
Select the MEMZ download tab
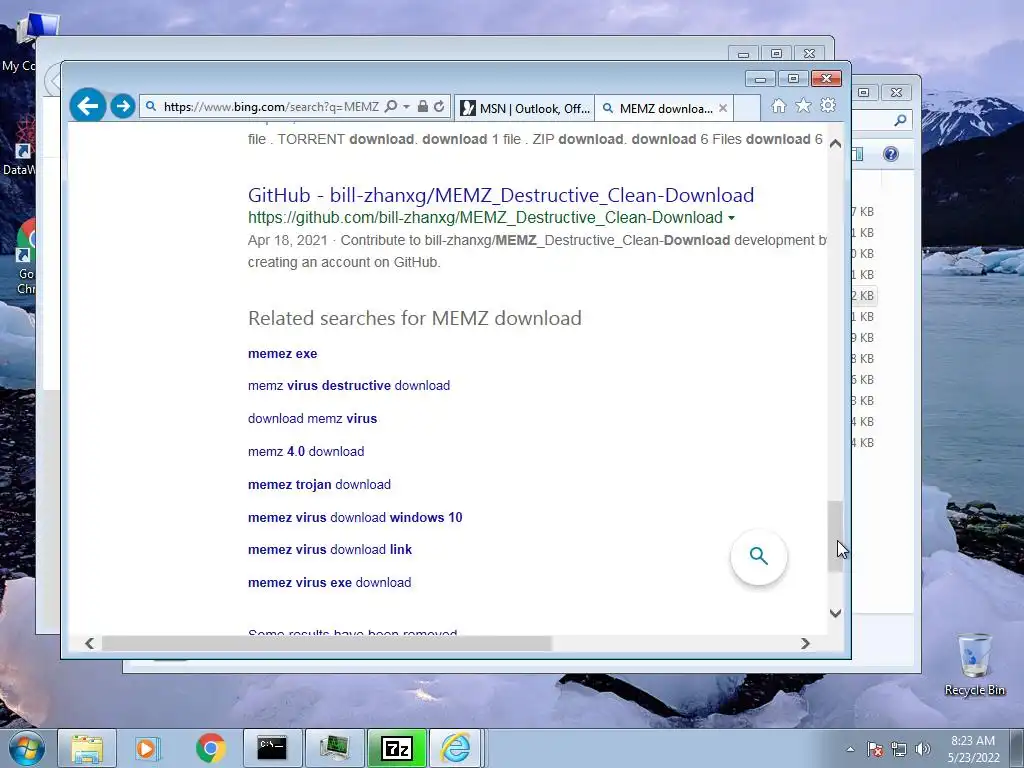(658, 108)
